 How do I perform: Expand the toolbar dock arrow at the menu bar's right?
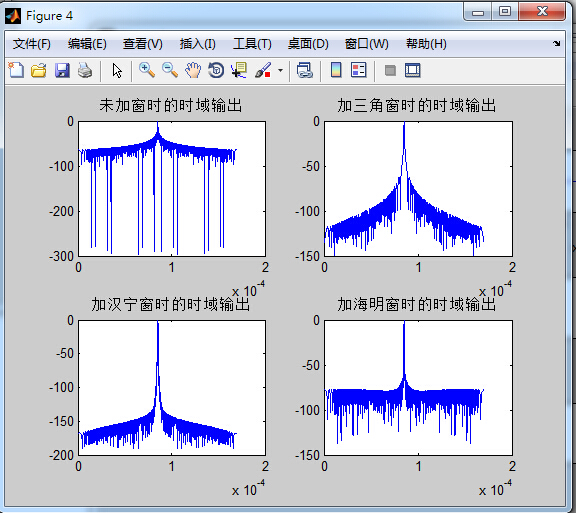tap(556, 43)
